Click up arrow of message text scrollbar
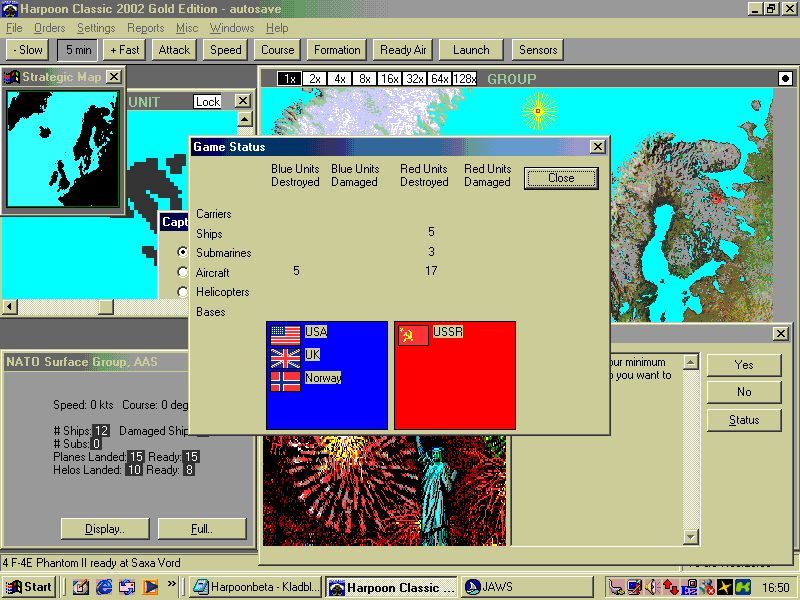 (x=690, y=362)
